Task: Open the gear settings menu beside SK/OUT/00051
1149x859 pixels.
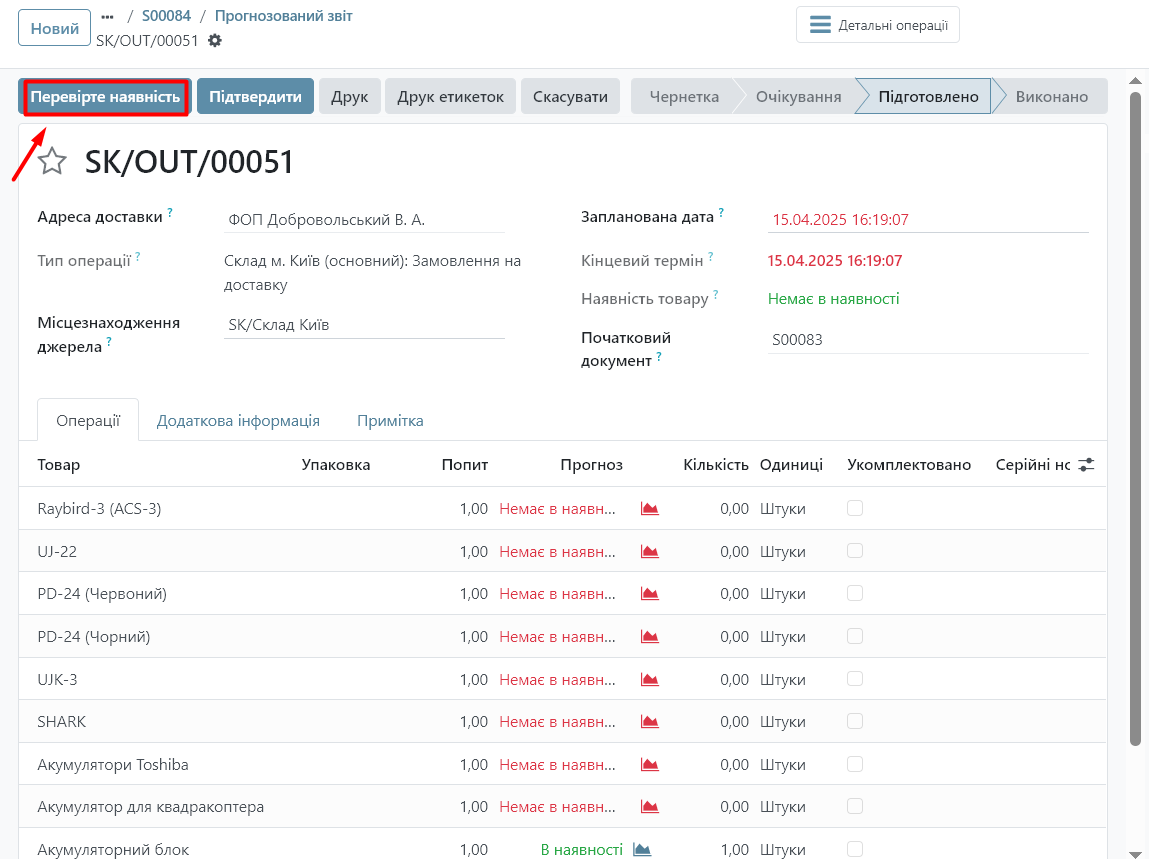Action: point(215,41)
